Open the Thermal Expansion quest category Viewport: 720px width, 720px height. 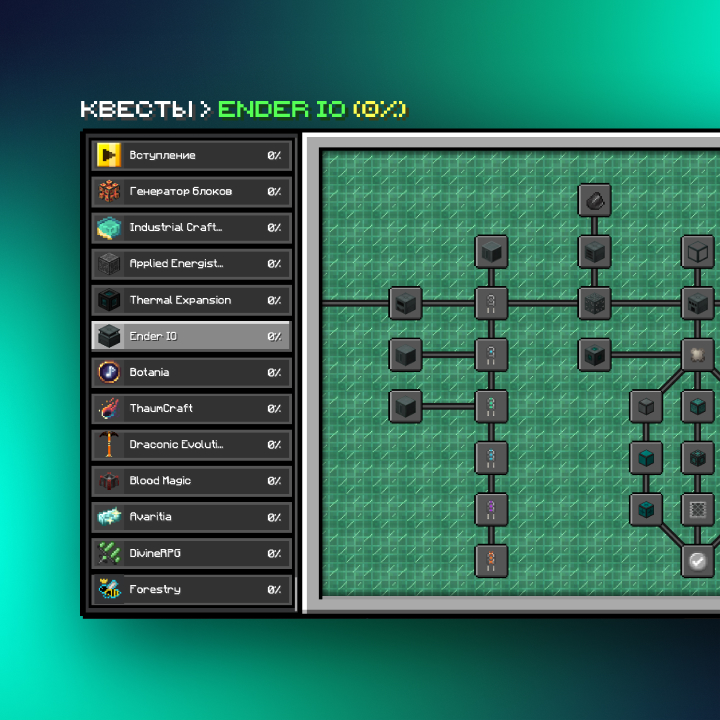pos(191,300)
